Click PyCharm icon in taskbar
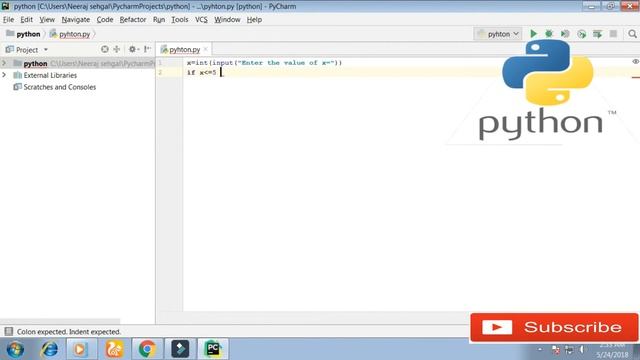The image size is (640, 360). [213, 349]
